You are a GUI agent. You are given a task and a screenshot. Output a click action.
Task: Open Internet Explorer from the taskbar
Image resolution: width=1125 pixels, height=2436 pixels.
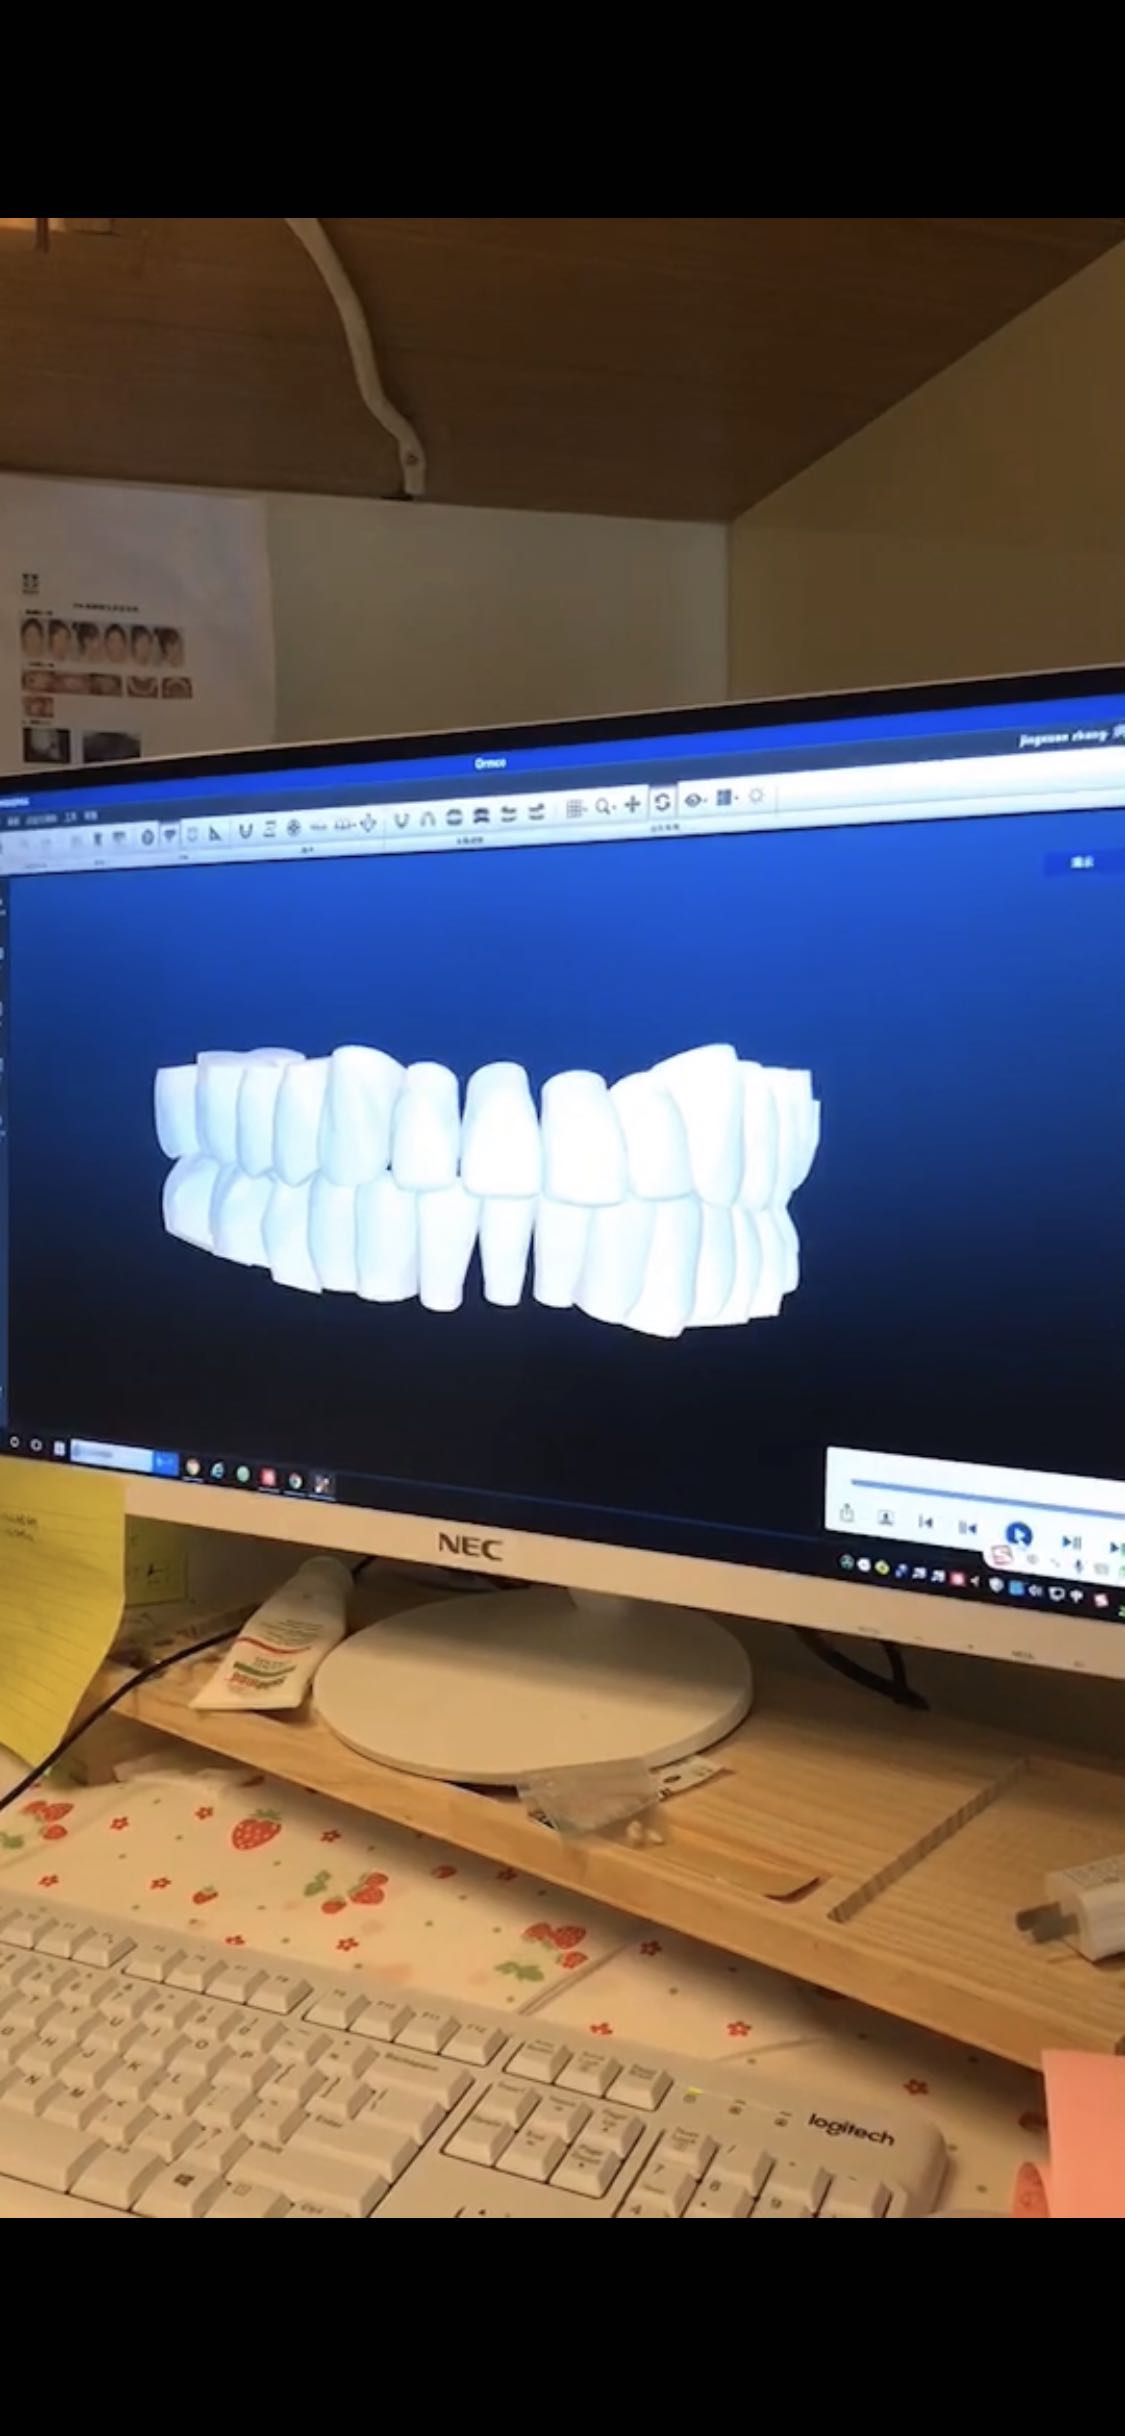(x=217, y=1470)
